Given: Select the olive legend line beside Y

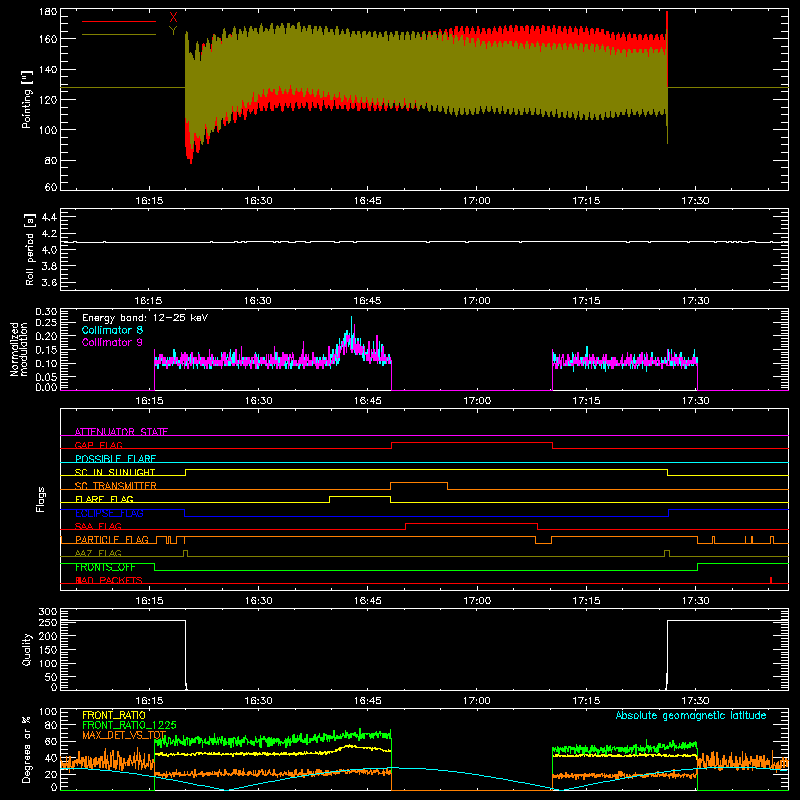Looking at the screenshot, I should pos(119,34).
